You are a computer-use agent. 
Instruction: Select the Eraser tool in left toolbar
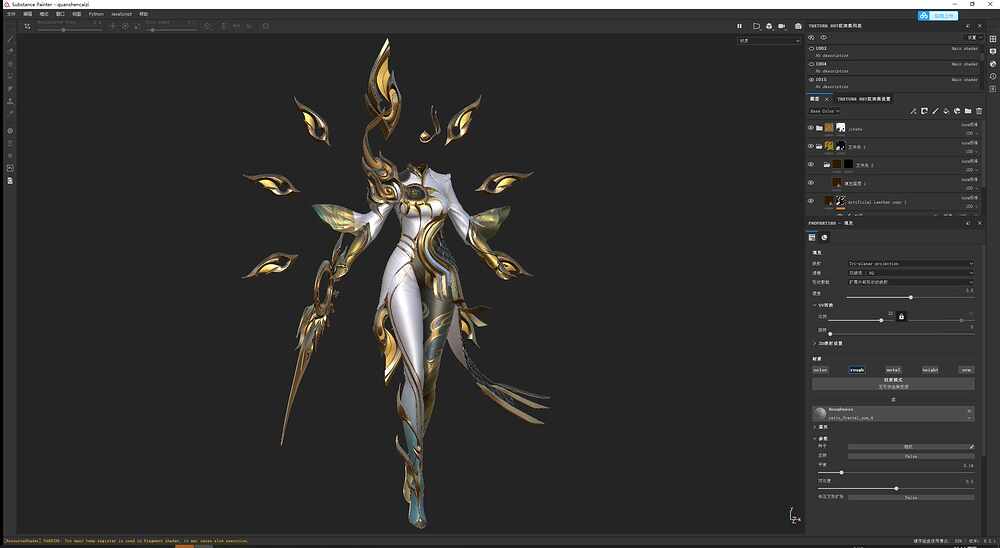point(10,50)
